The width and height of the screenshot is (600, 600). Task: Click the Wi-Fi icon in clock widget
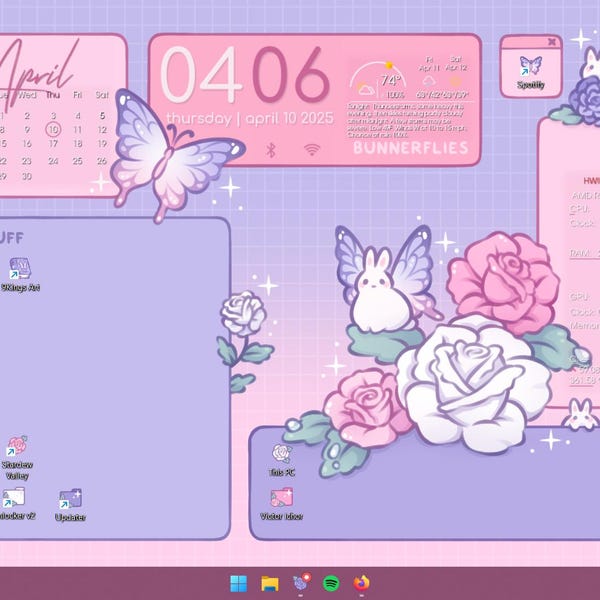tap(312, 150)
